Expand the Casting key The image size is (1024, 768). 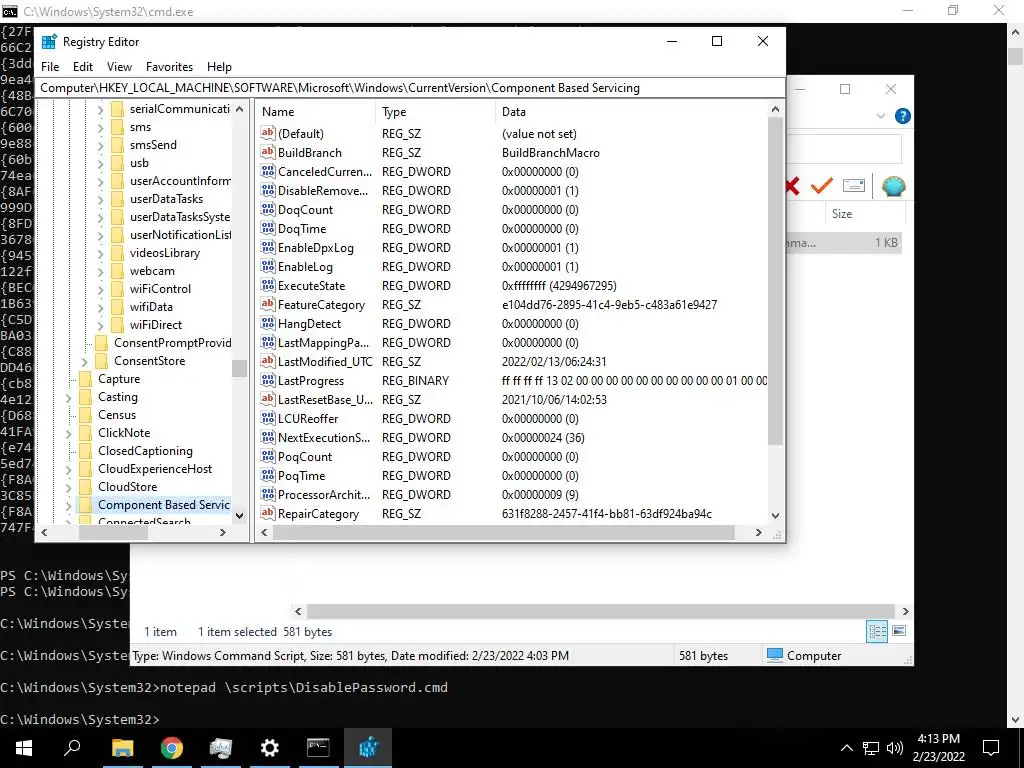[x=69, y=398]
